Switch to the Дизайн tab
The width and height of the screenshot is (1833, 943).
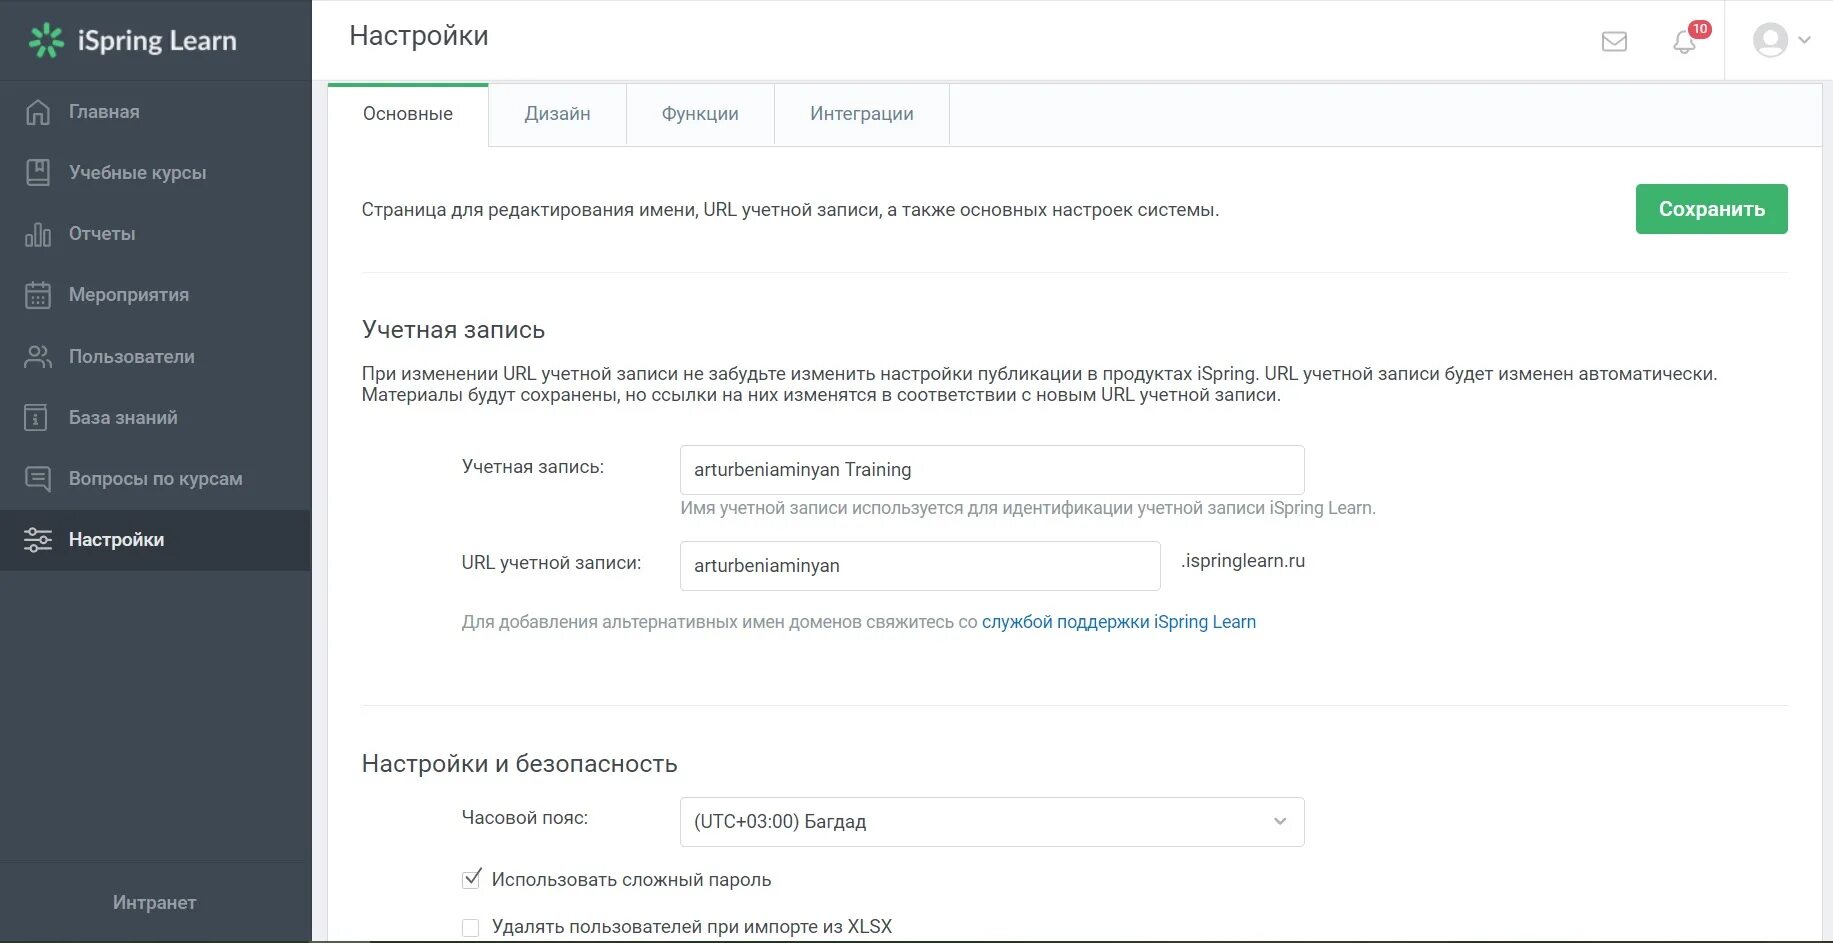tap(557, 114)
